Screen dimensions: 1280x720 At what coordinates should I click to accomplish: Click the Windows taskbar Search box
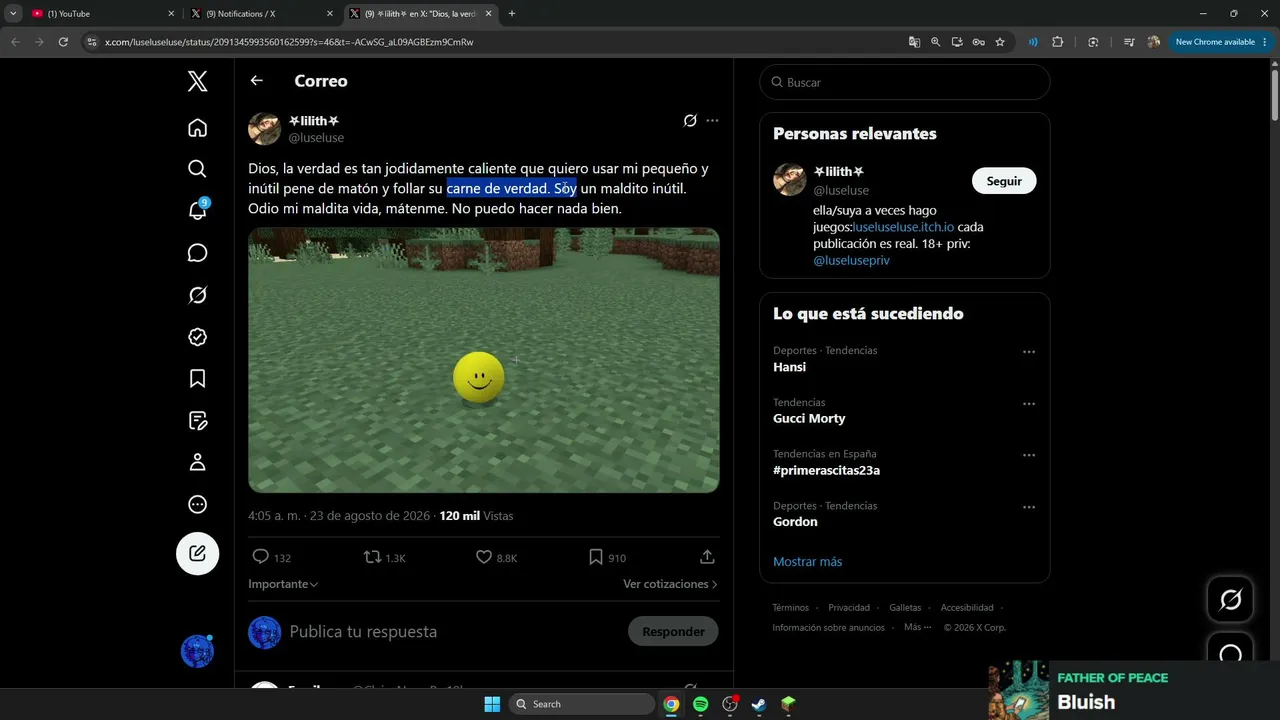point(582,704)
